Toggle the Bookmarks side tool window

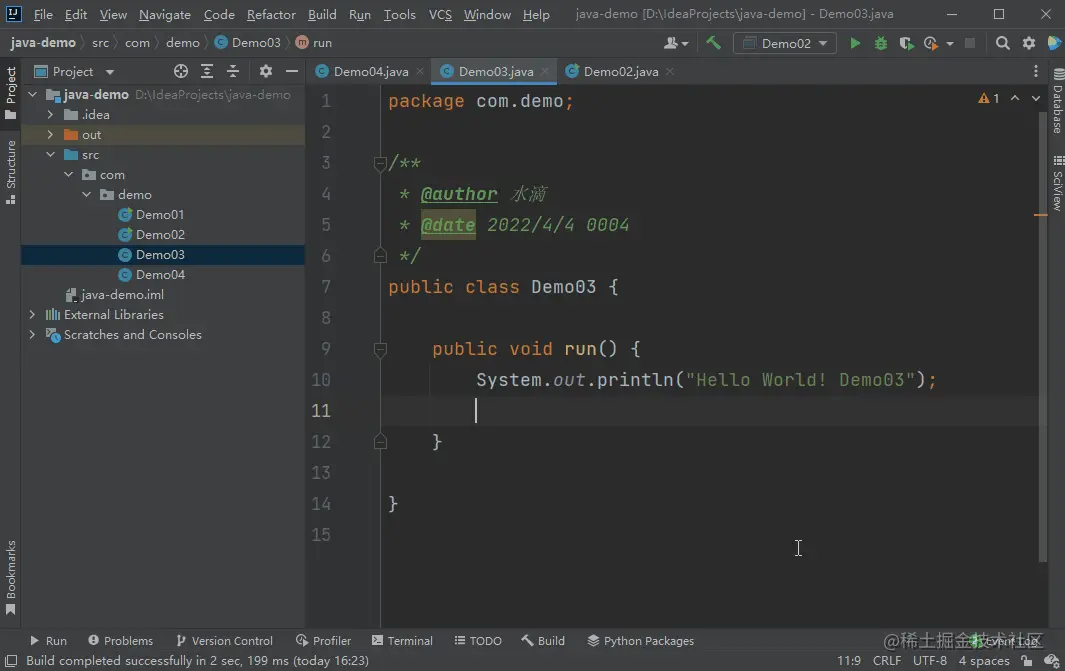coord(11,577)
